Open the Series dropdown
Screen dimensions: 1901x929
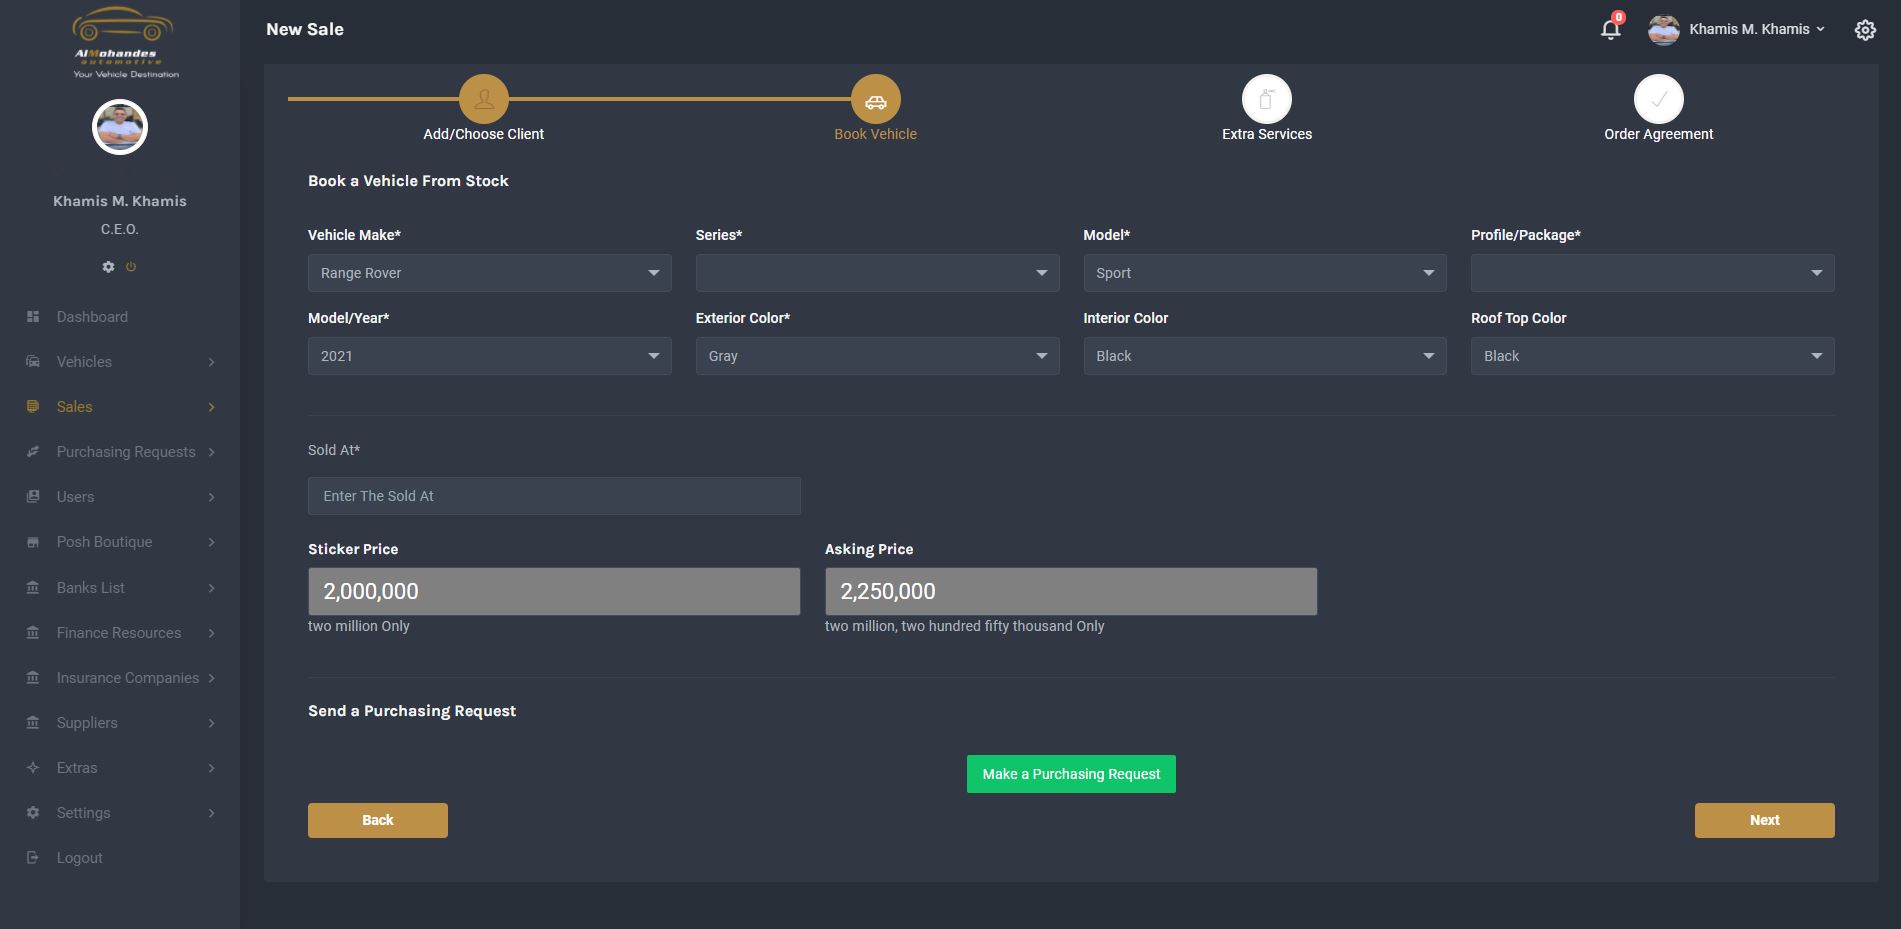click(877, 273)
